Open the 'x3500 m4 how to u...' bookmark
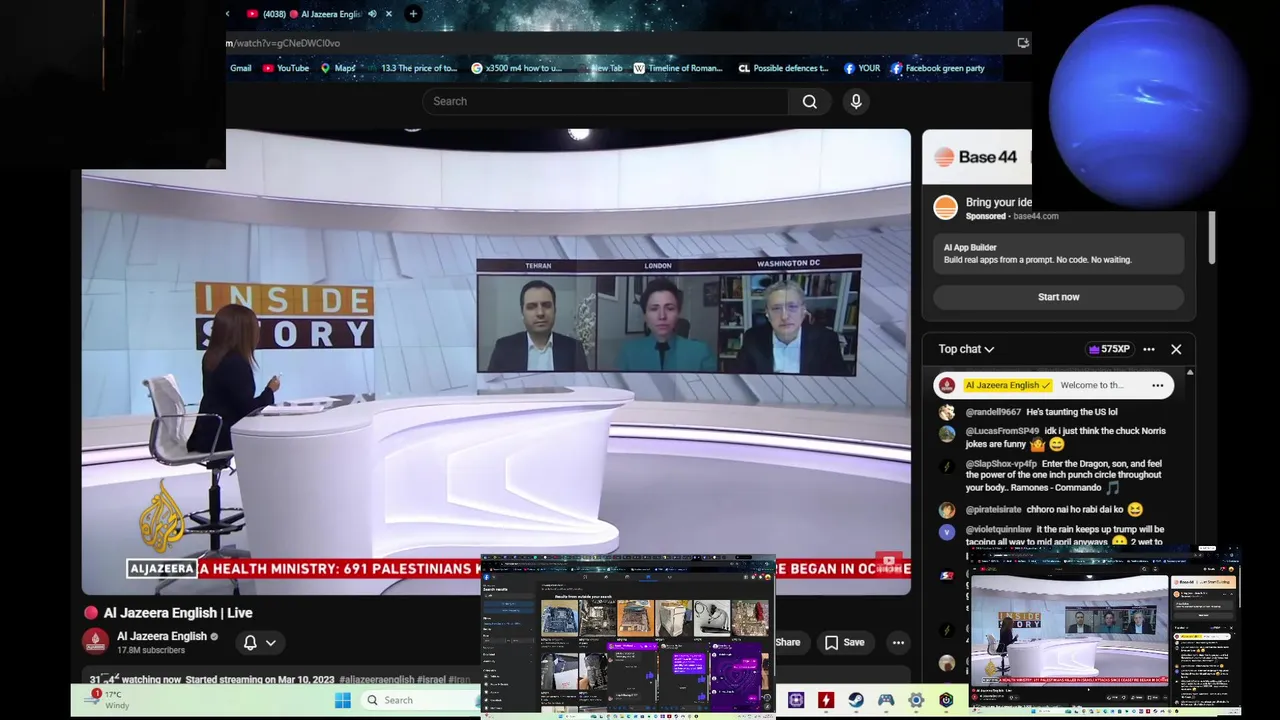 pyautogui.click(x=517, y=68)
